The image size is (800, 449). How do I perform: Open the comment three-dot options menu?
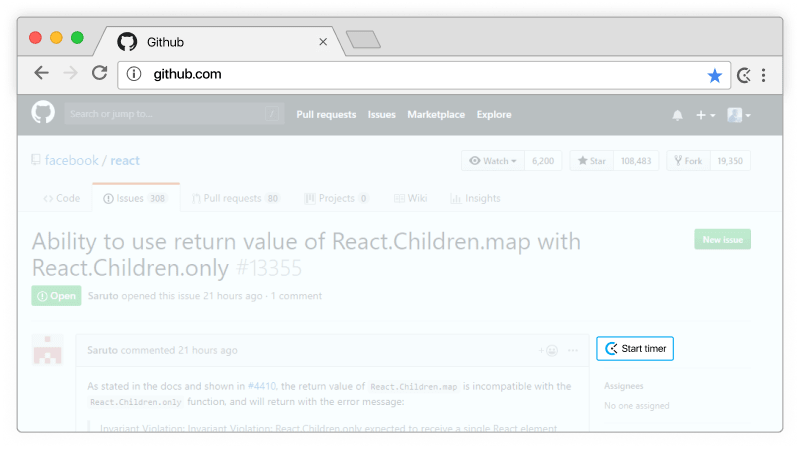click(573, 351)
